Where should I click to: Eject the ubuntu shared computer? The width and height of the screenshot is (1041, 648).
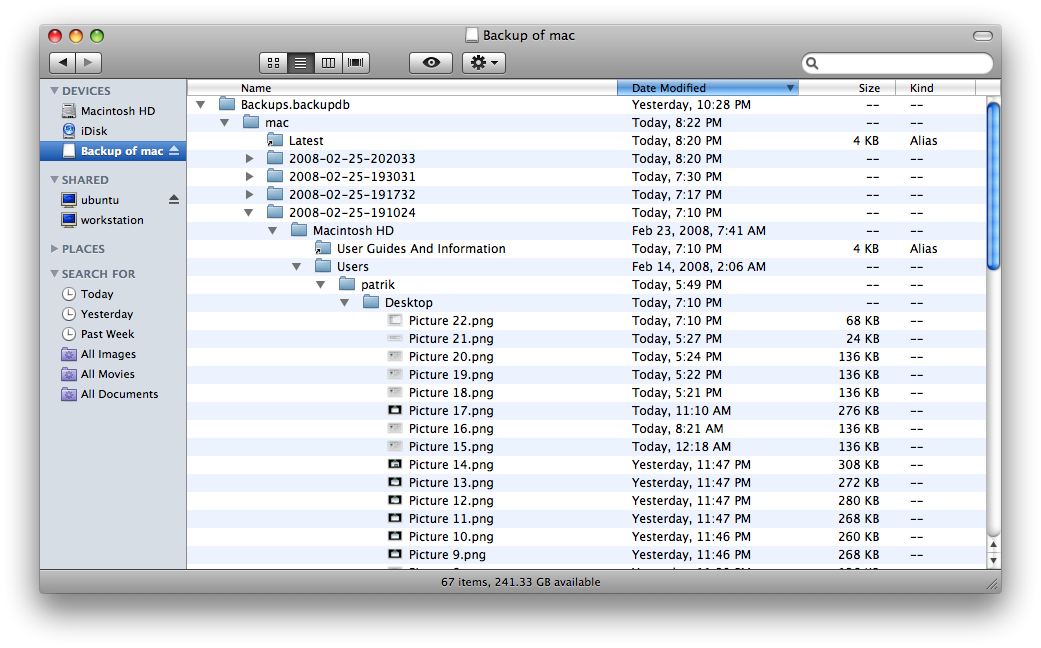[174, 199]
